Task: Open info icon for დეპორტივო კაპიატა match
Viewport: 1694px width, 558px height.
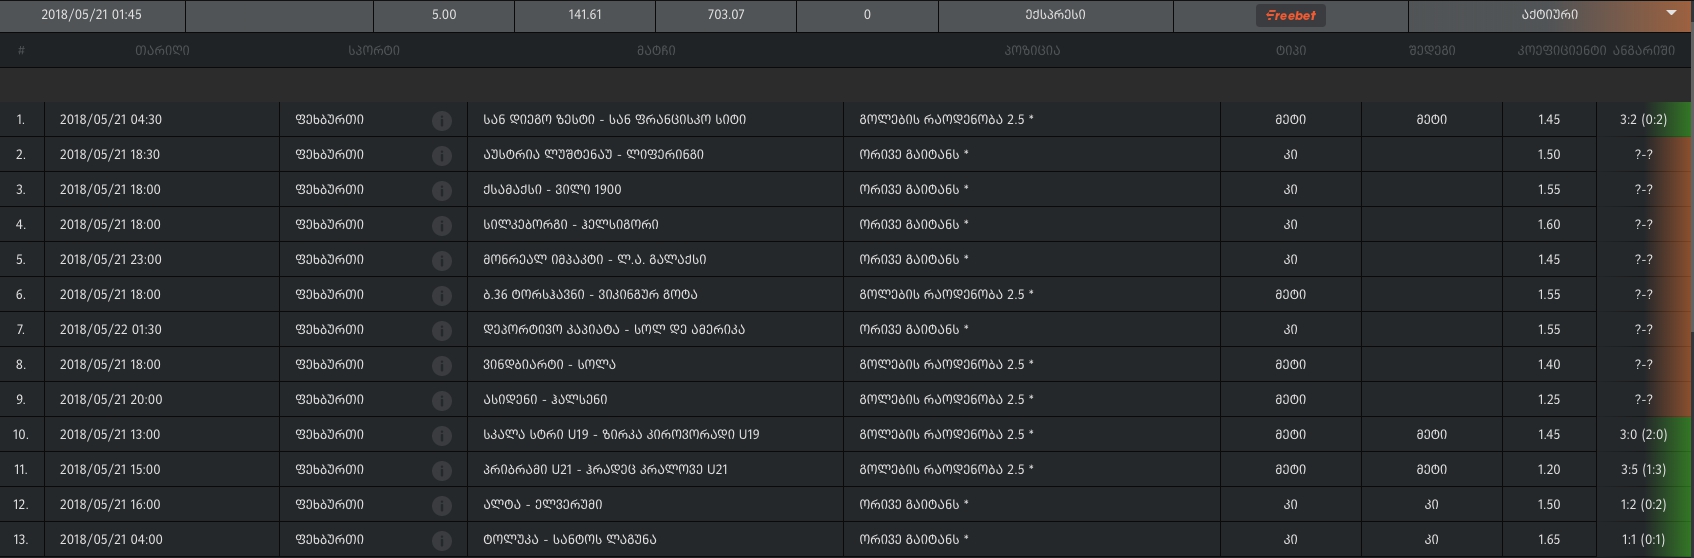Action: coord(441,330)
